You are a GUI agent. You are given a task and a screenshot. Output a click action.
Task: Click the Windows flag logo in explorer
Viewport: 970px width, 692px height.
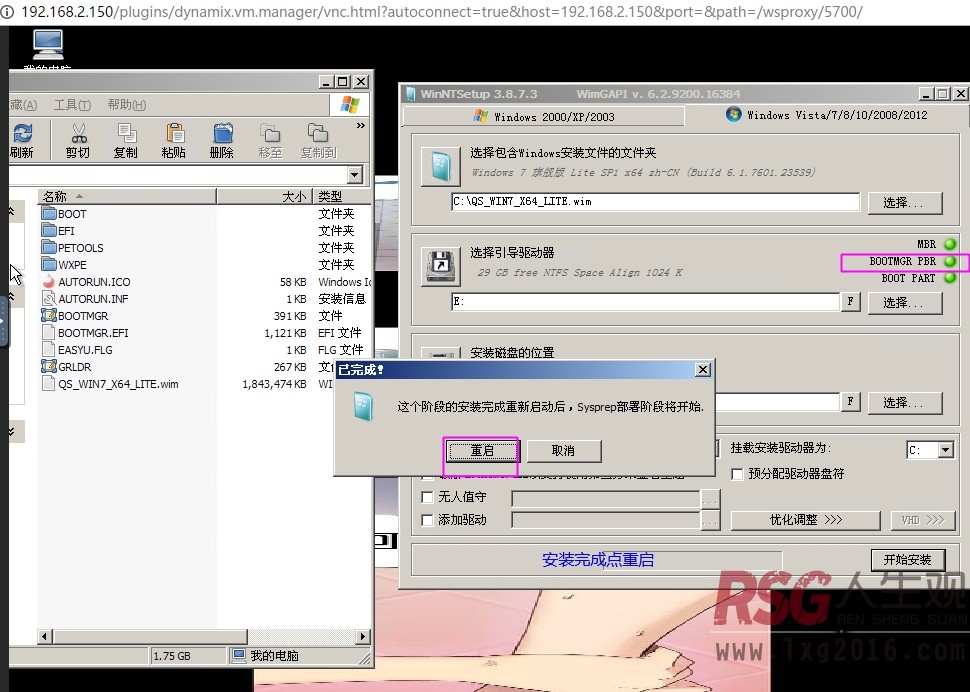pyautogui.click(x=350, y=105)
